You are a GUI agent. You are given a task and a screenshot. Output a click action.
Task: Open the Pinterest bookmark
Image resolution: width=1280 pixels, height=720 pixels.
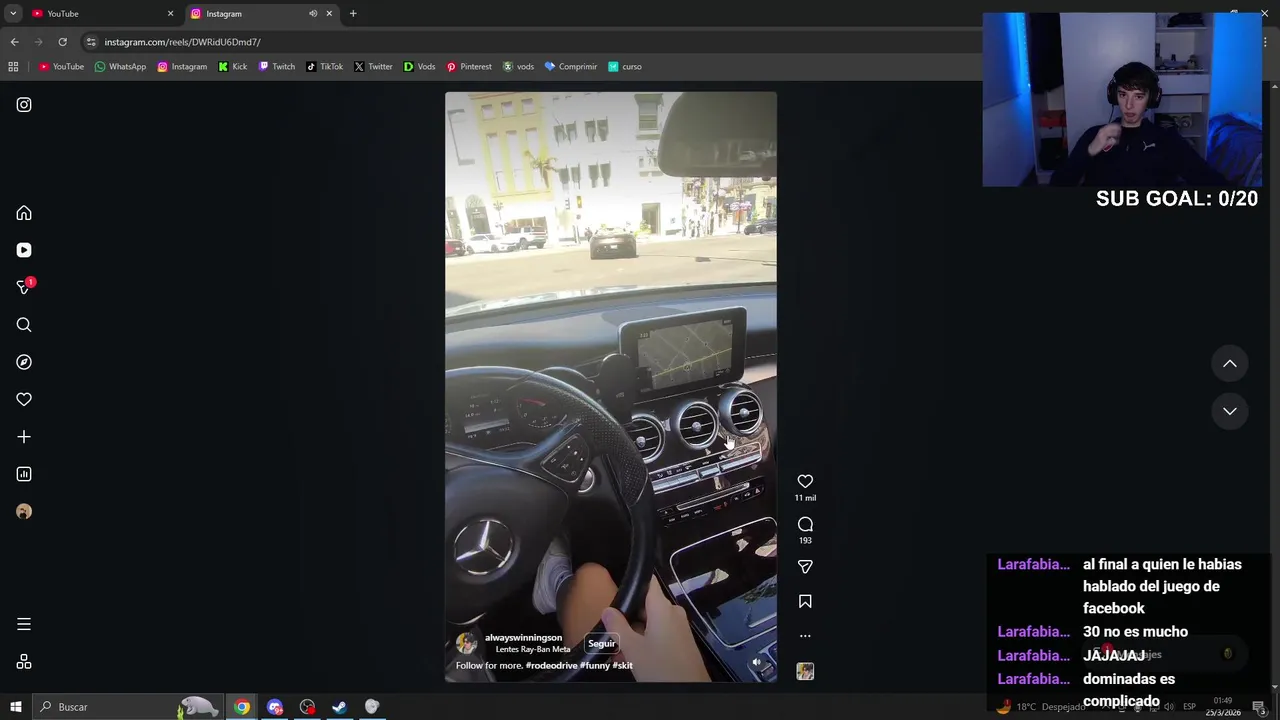click(469, 67)
